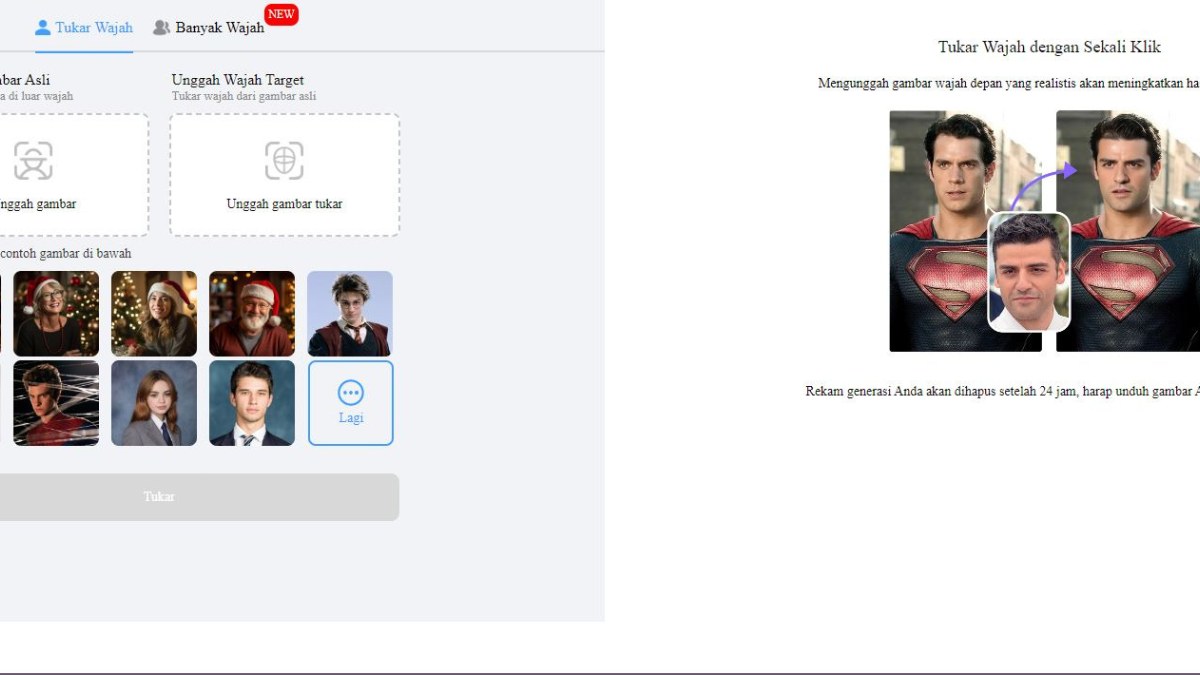1200x675 pixels.
Task: Choose the bearded man in Santa hat sample
Action: [252, 314]
